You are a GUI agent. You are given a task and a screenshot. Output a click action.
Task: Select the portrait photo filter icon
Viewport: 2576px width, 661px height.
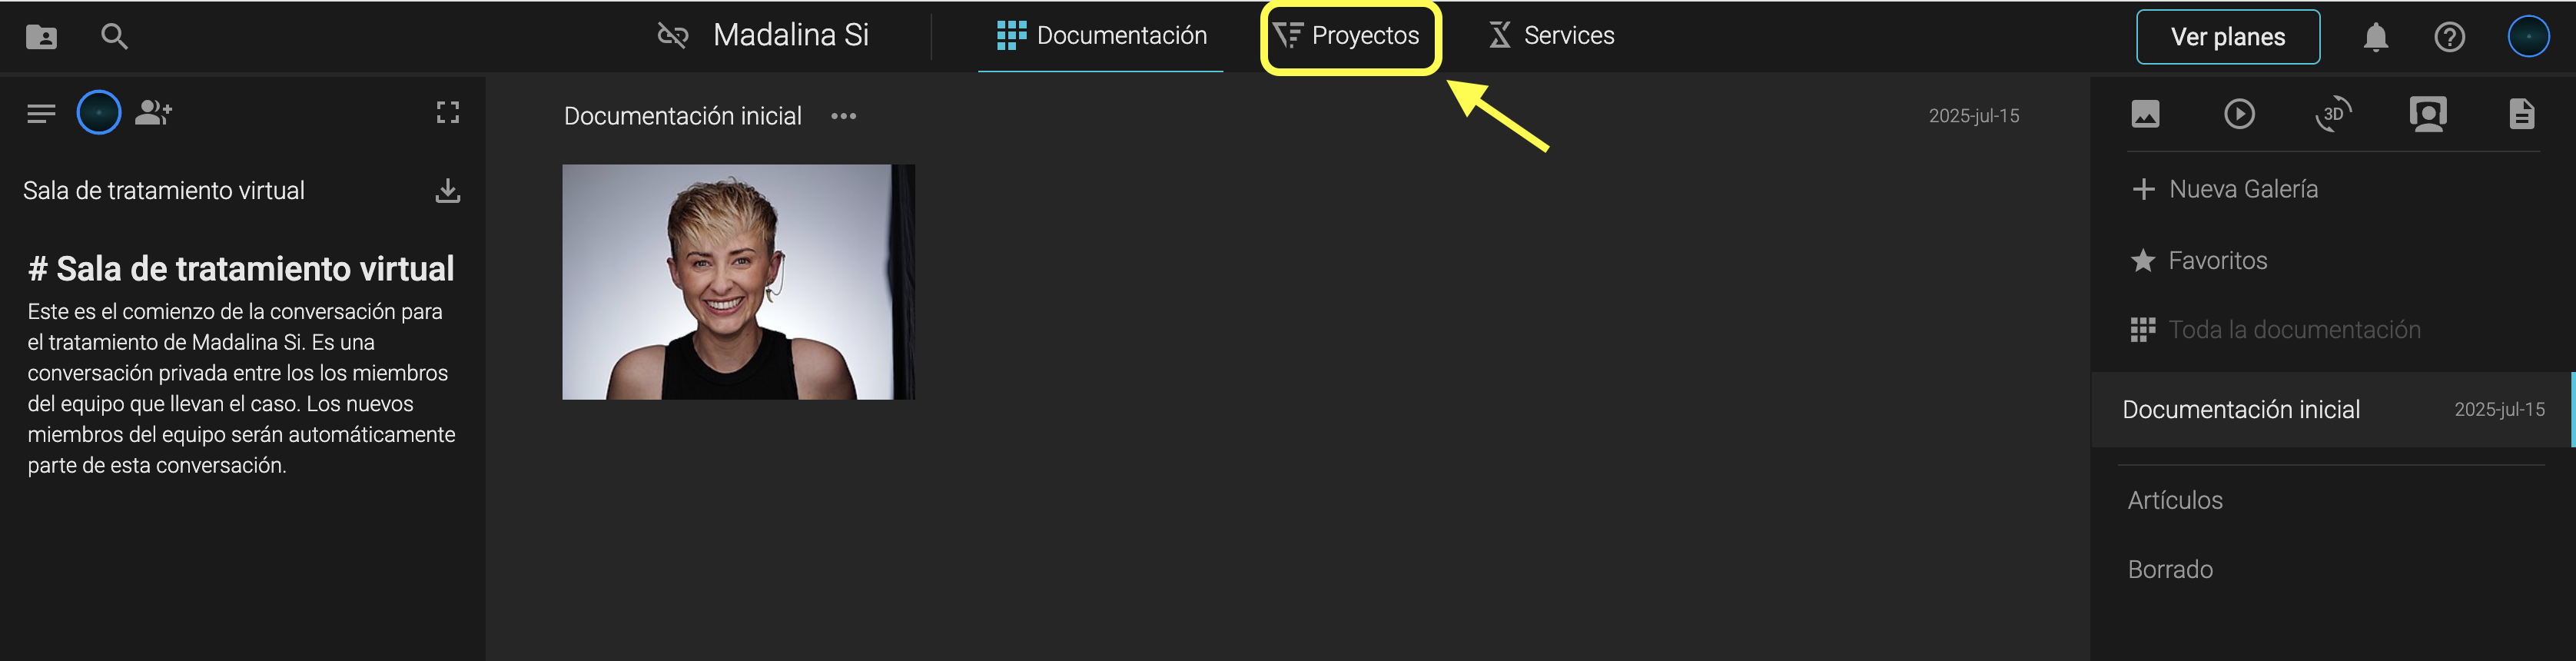click(x=2427, y=114)
